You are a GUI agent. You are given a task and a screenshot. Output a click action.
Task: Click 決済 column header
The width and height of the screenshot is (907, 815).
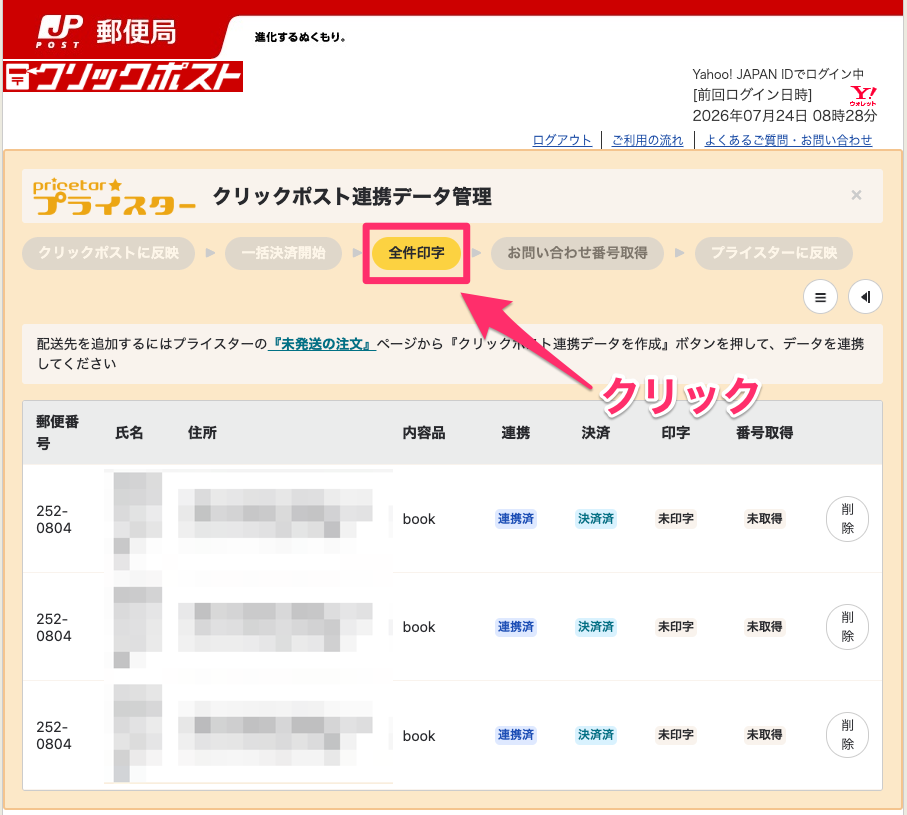point(596,433)
